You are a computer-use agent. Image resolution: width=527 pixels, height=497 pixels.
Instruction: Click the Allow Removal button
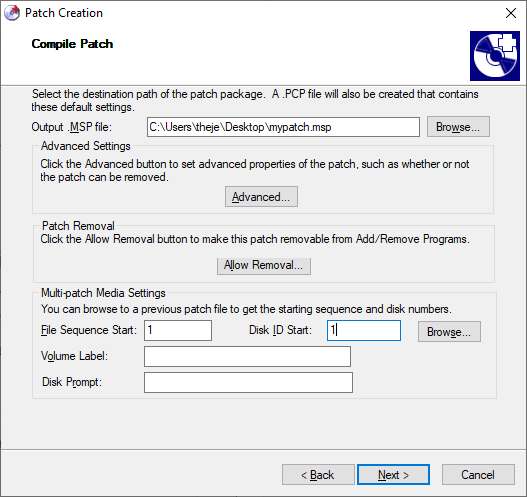coord(264,265)
